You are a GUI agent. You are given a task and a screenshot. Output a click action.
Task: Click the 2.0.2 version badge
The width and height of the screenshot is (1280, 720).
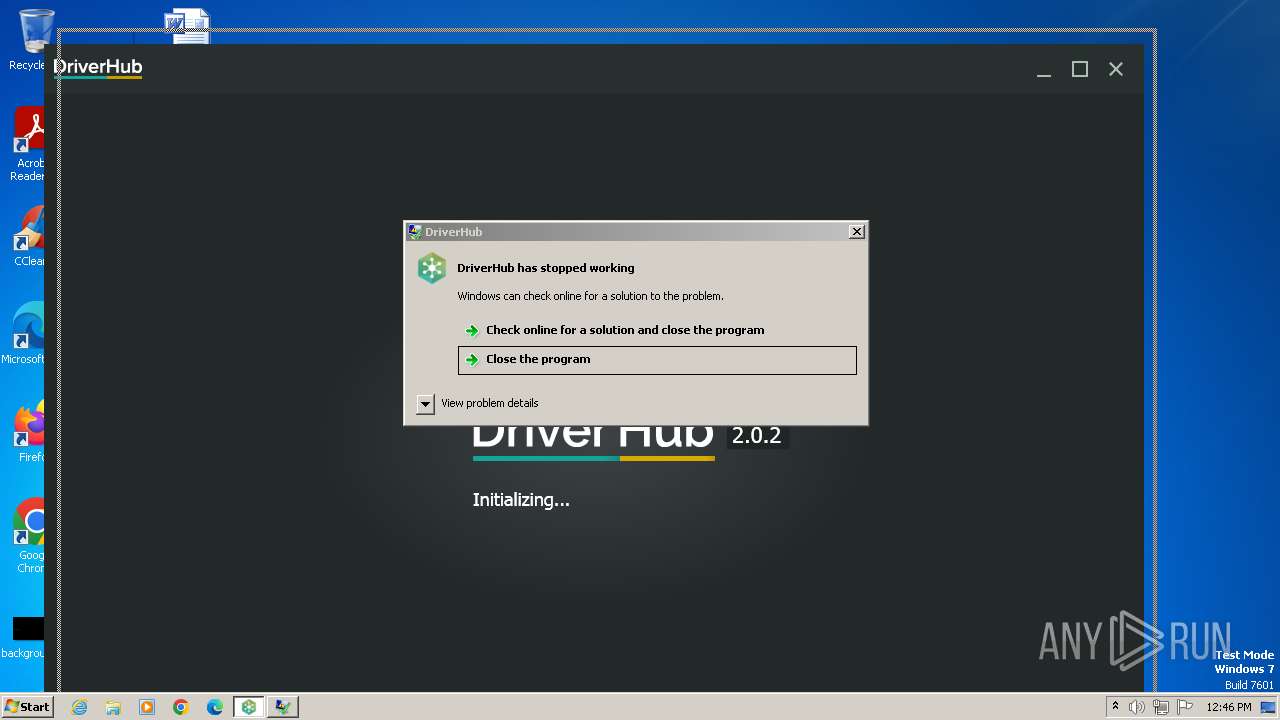[x=757, y=436]
